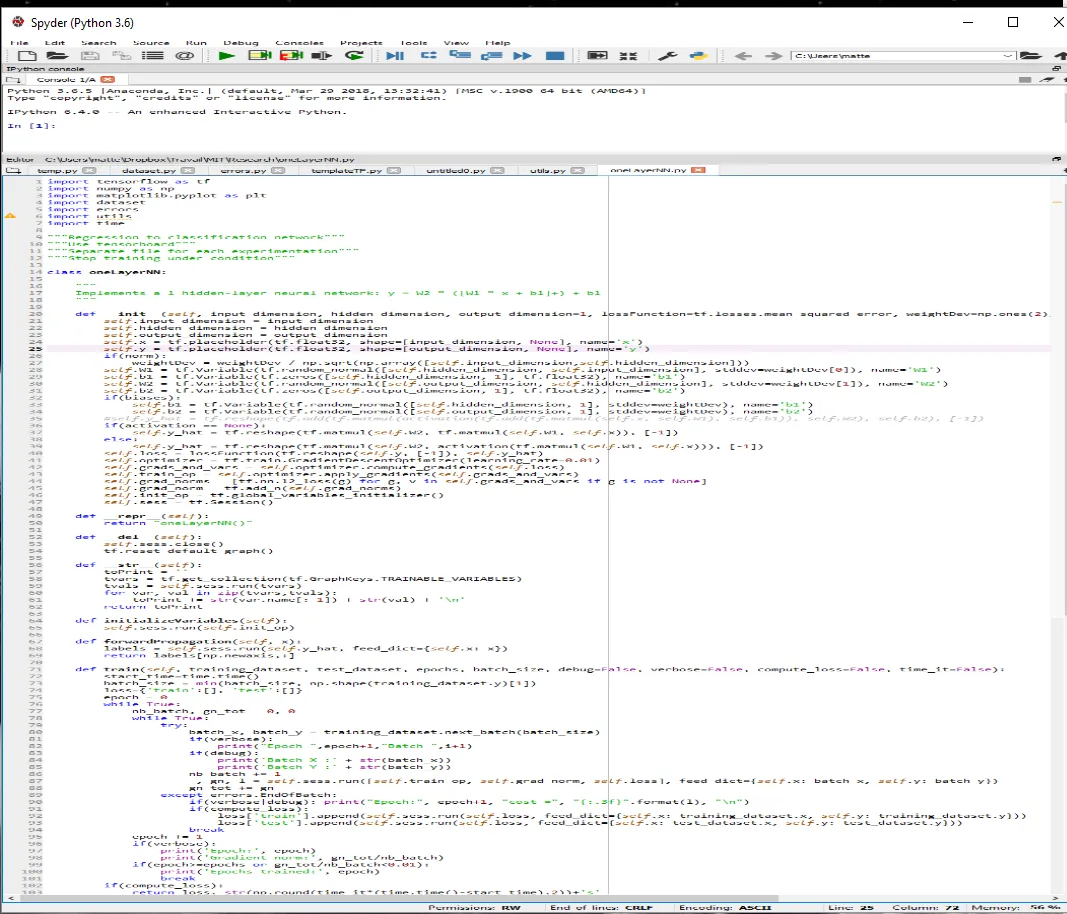
Task: Click the warning marker beside line 6
Action: point(11,215)
